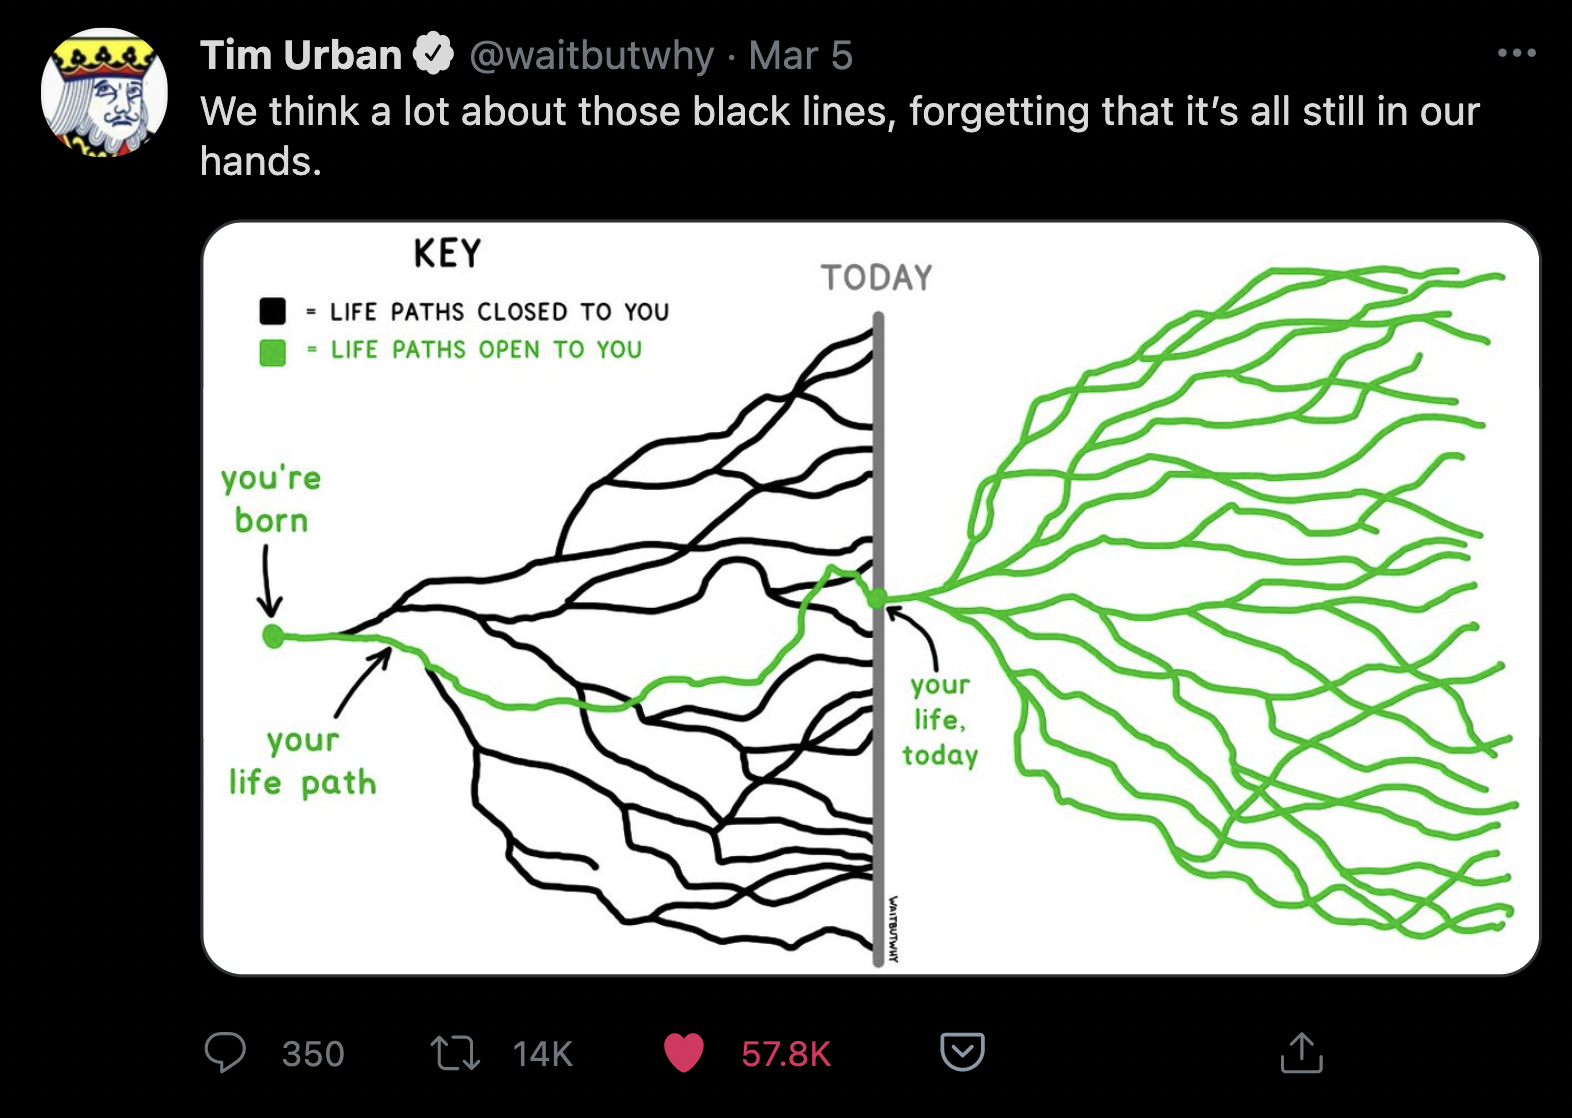Click the green "you're born" starting dot
Viewport: 1572px width, 1118px height.
(272, 635)
